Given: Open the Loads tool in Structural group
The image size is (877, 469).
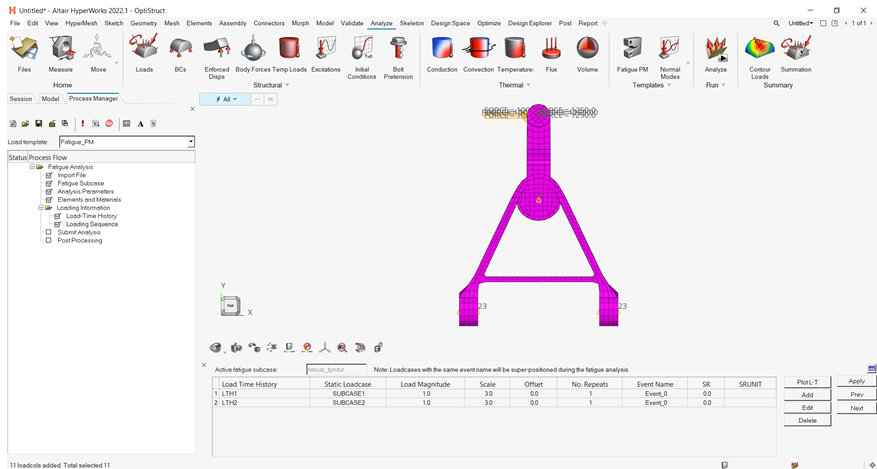Looking at the screenshot, I should 144,48.
